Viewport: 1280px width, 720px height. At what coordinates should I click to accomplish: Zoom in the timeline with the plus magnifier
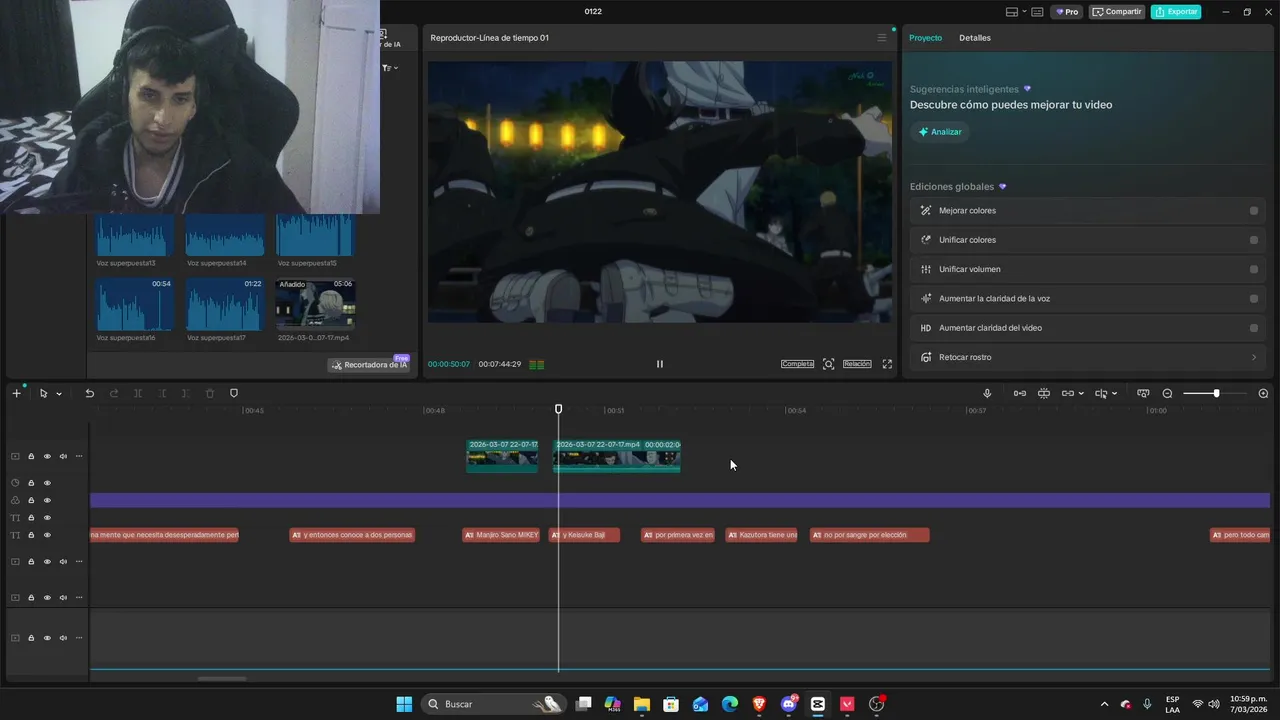(1263, 393)
